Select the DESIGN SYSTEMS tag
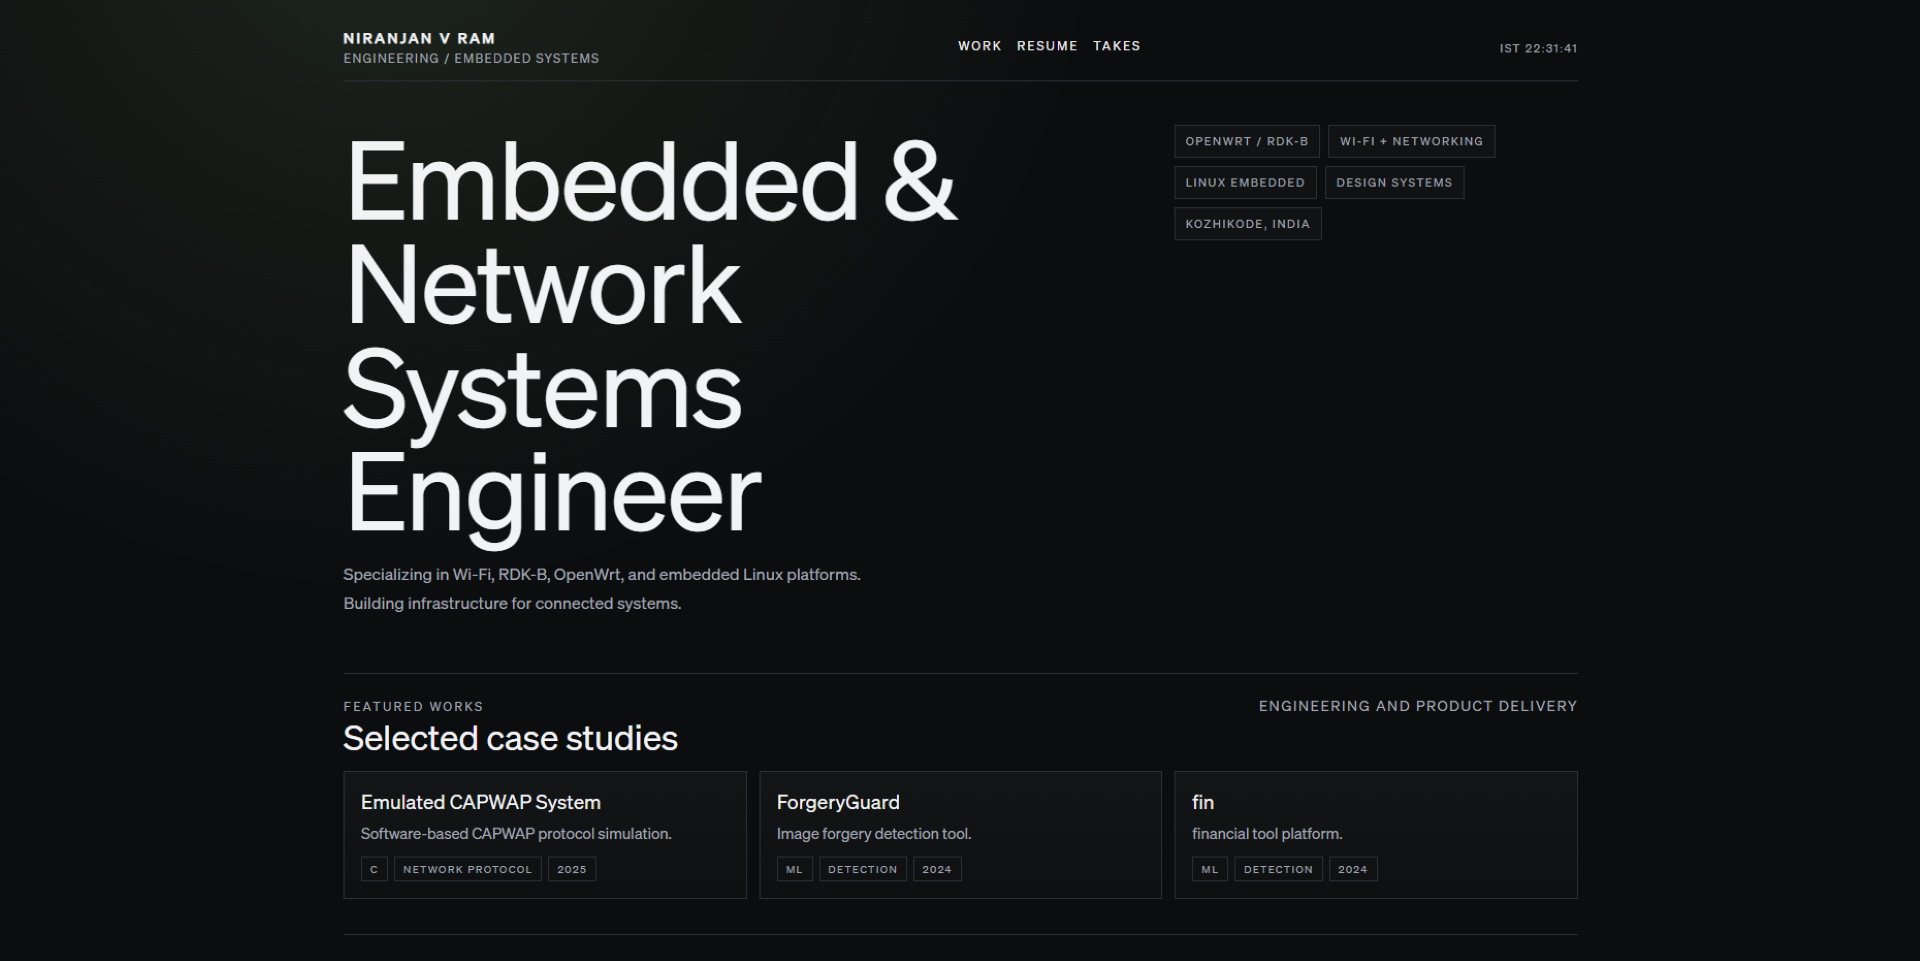This screenshot has height=961, width=1920. point(1394,182)
